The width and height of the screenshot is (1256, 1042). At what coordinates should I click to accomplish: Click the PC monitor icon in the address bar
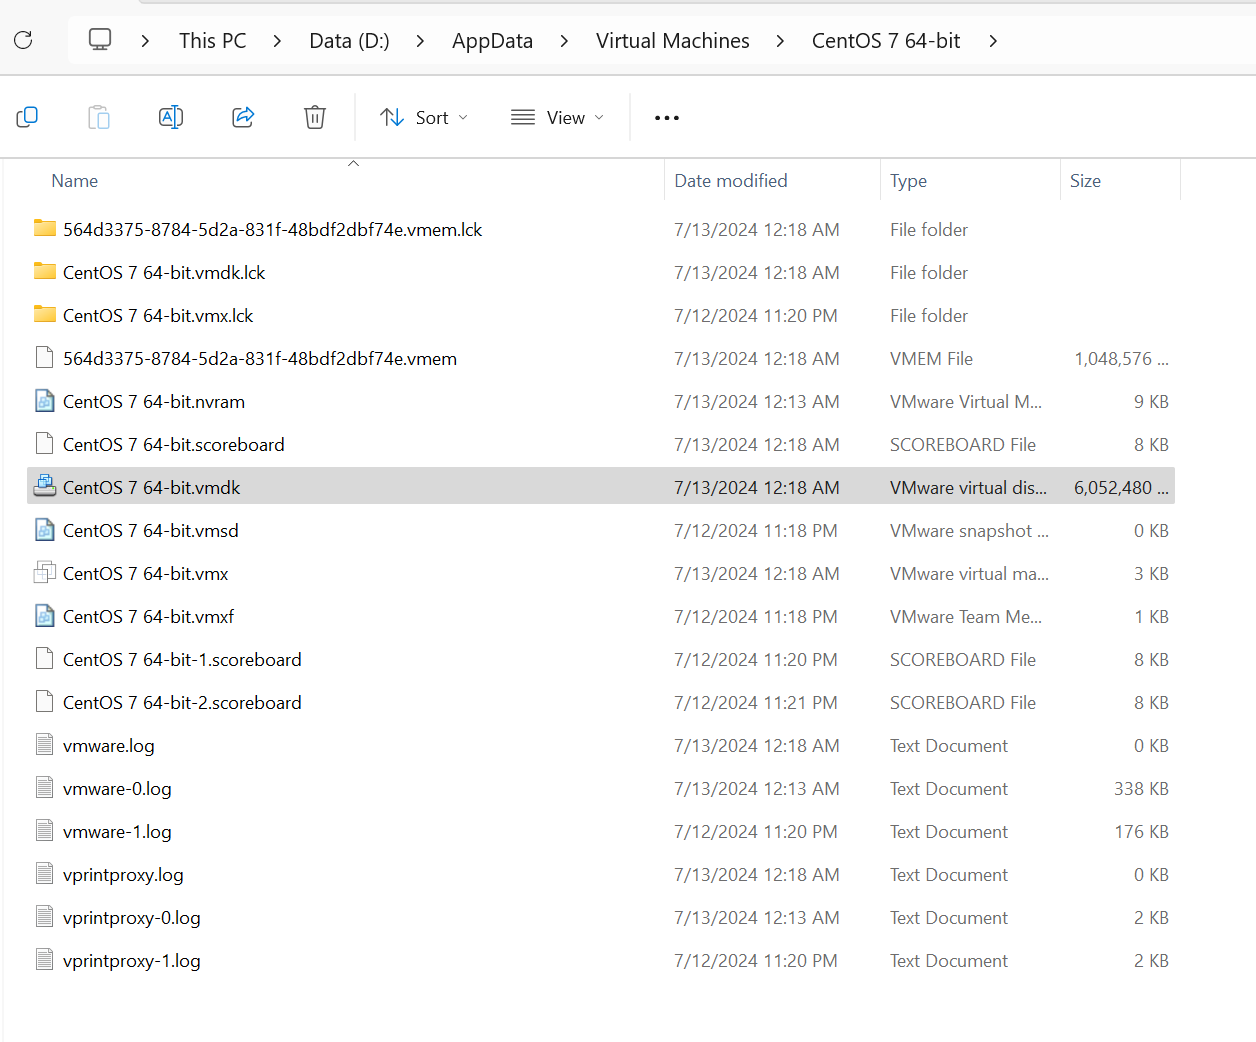[100, 40]
